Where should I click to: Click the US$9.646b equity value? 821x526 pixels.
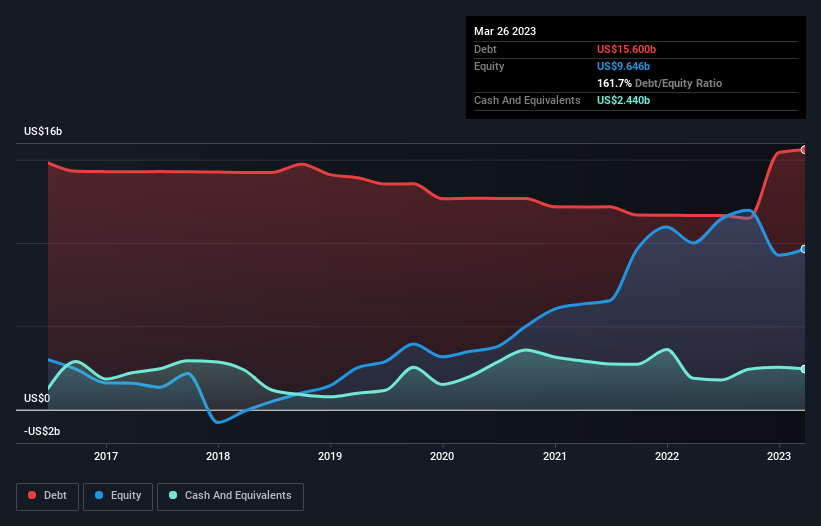[624, 66]
